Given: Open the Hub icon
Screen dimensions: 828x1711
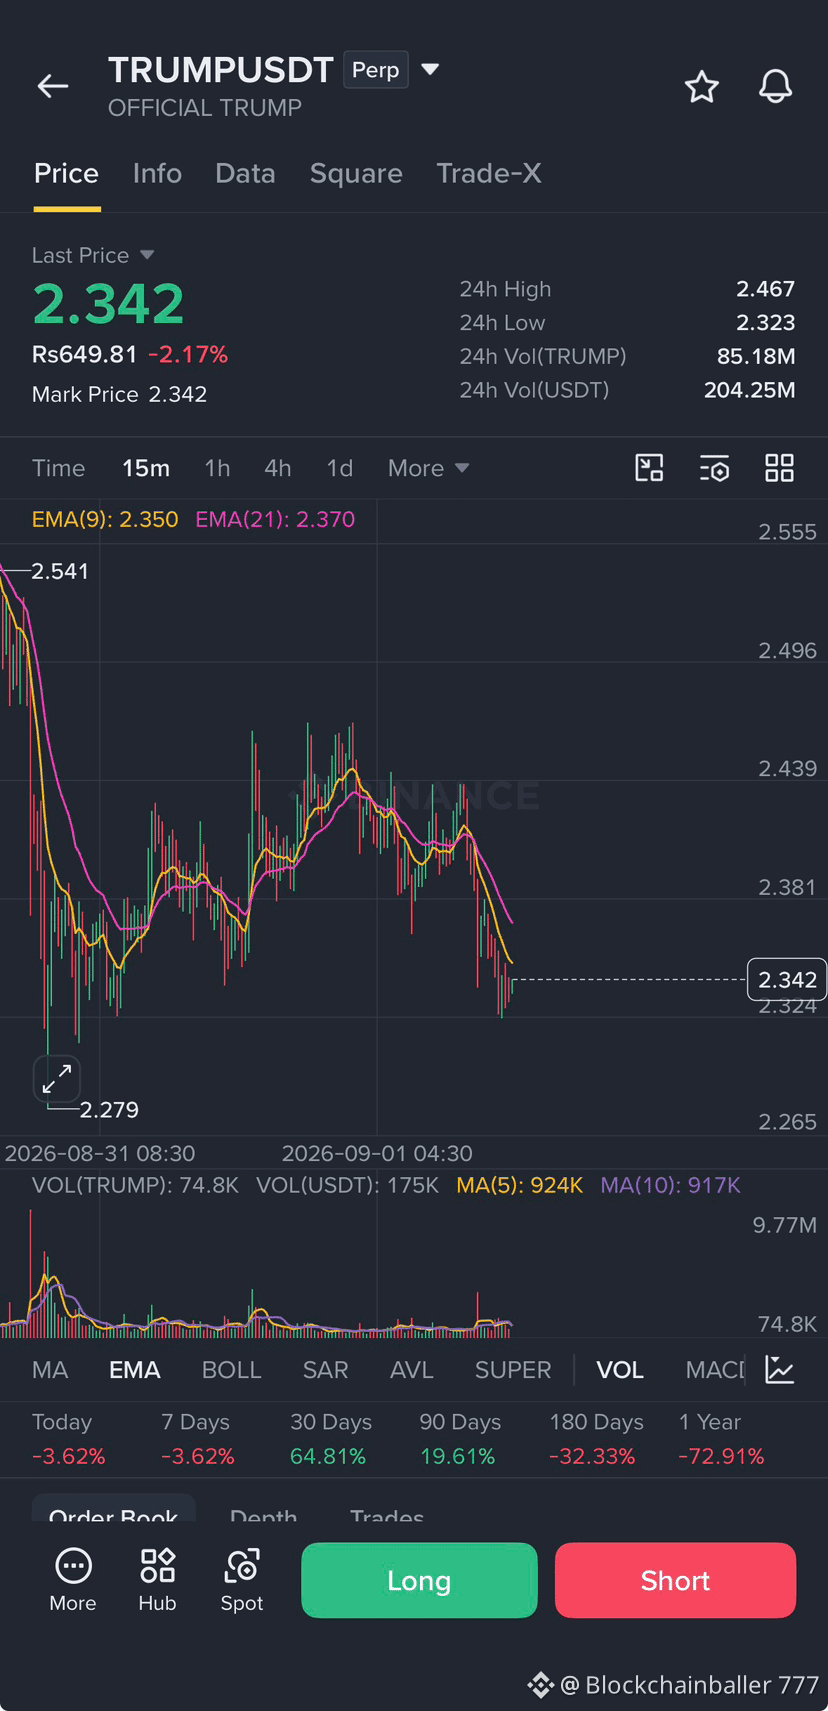Looking at the screenshot, I should click(x=157, y=1580).
